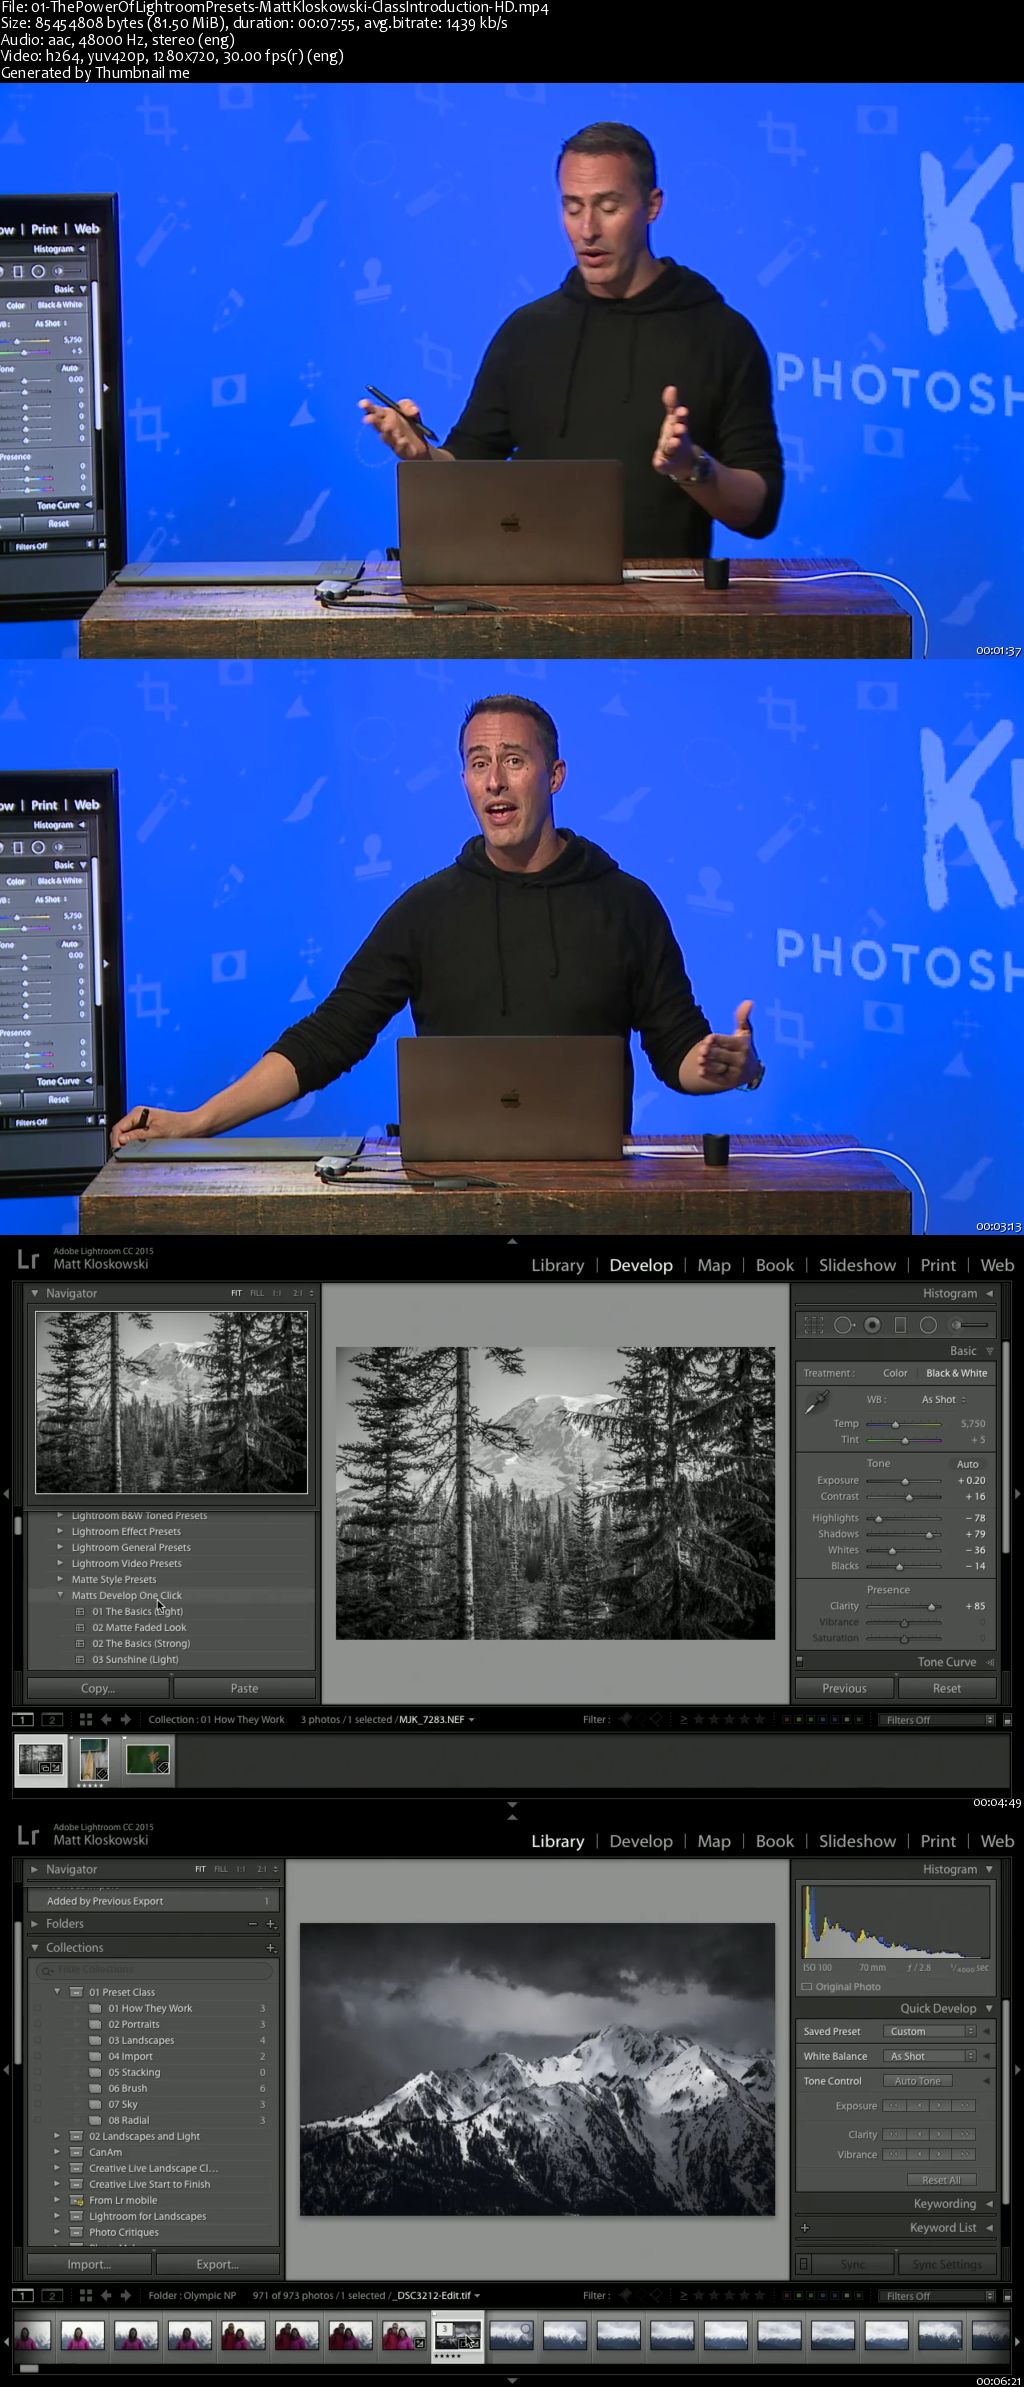Click preset icon beside "02 Matte Faded Look"
Image resolution: width=1024 pixels, height=2387 pixels.
(81, 1627)
